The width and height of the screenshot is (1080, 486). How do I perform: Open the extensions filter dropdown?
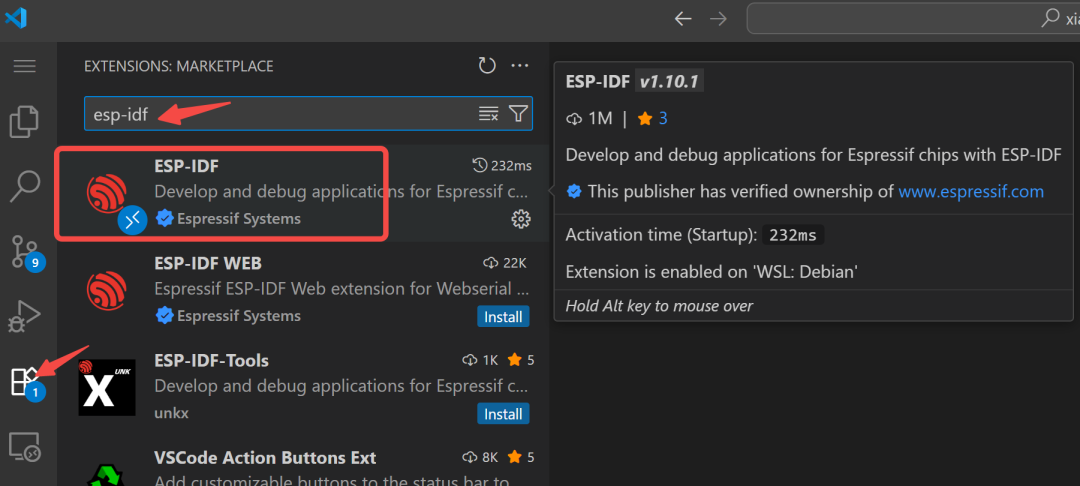click(518, 114)
